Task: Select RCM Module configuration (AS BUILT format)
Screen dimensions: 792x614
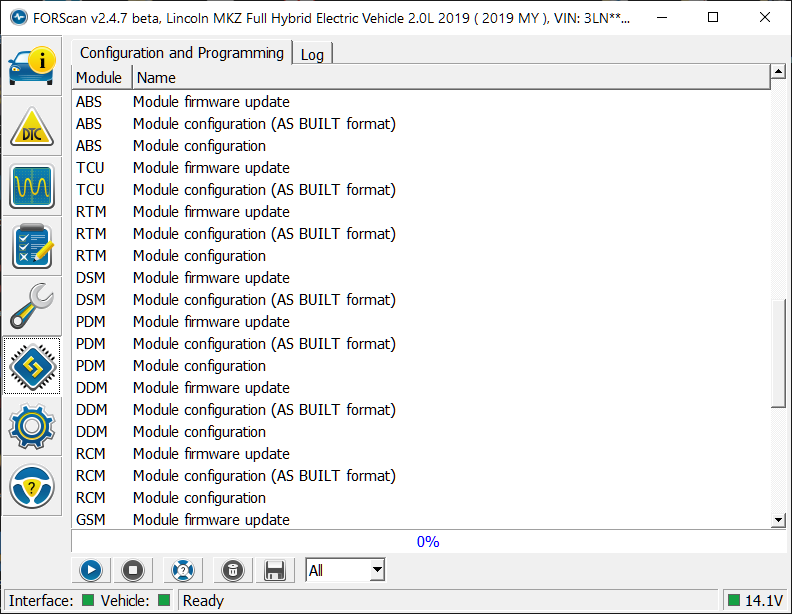Action: point(421,476)
